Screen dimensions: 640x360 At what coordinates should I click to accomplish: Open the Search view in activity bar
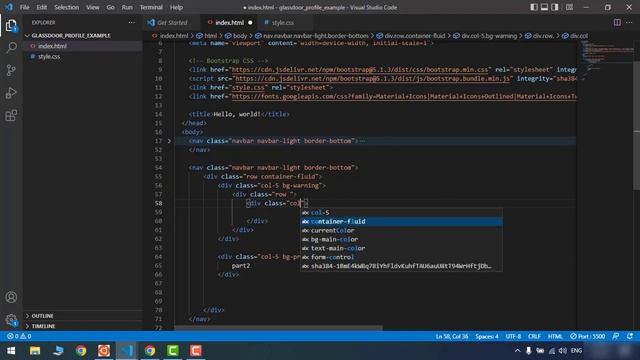point(11,47)
